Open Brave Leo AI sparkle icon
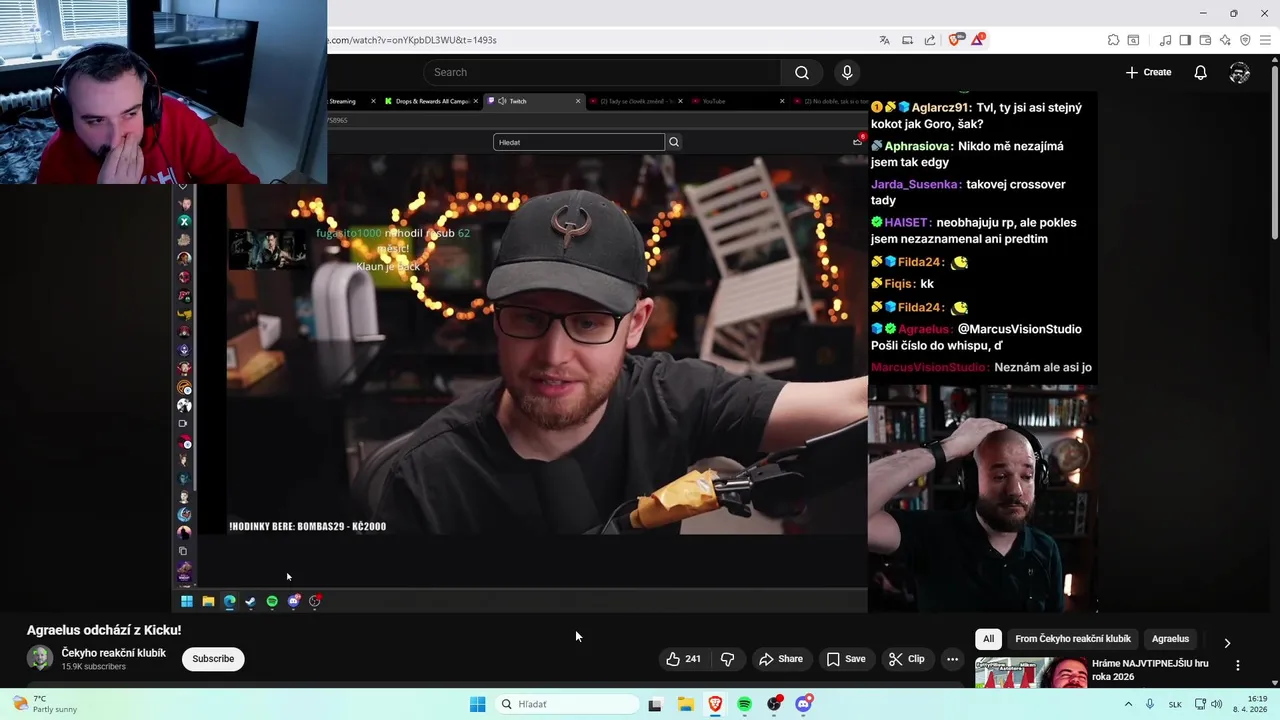The width and height of the screenshot is (1280, 720). coord(1225,40)
